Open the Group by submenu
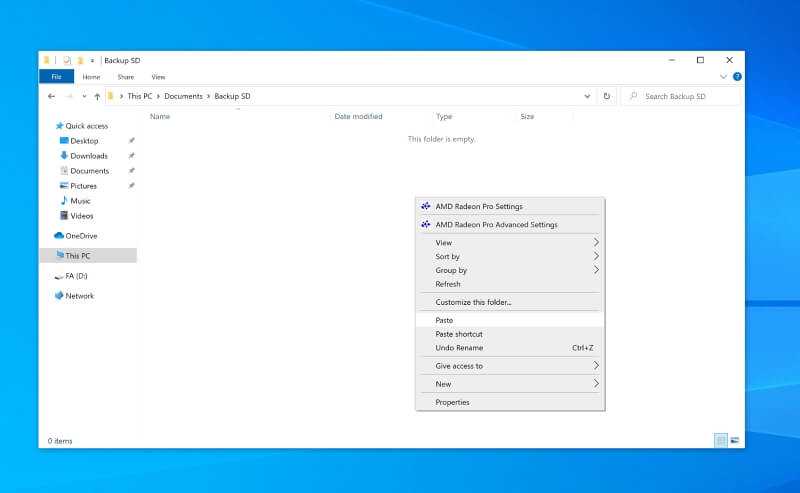The height and width of the screenshot is (493, 800). tap(510, 270)
